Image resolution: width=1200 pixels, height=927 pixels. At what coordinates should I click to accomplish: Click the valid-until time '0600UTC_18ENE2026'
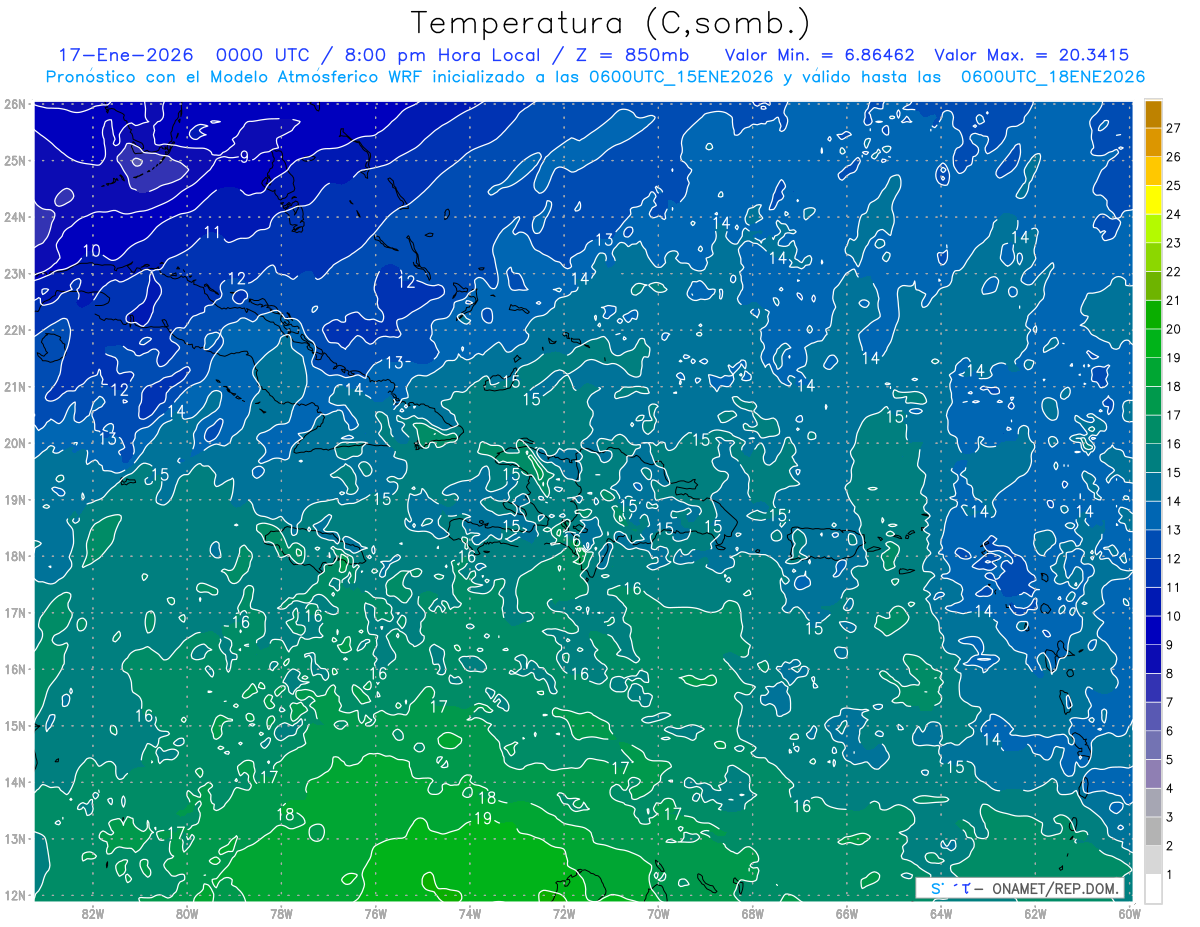(1053, 77)
